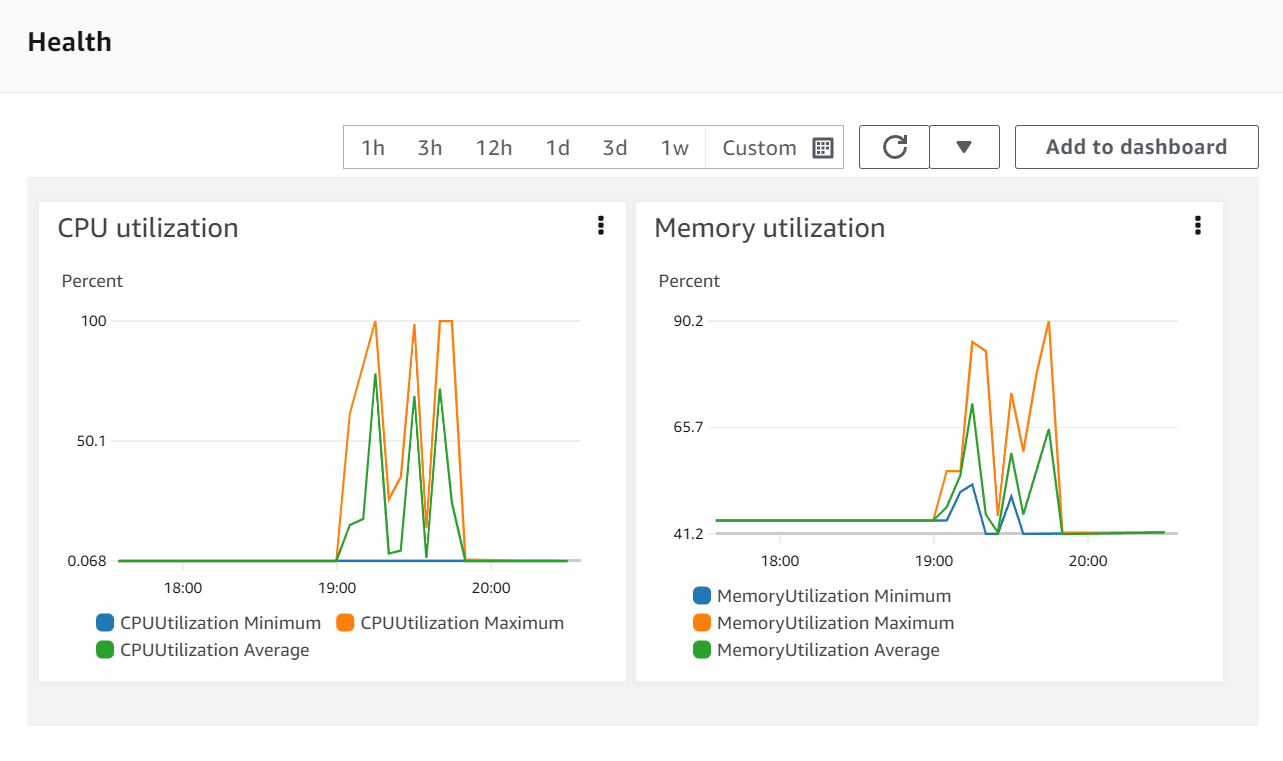Open the calendar icon next to Custom

click(x=822, y=147)
